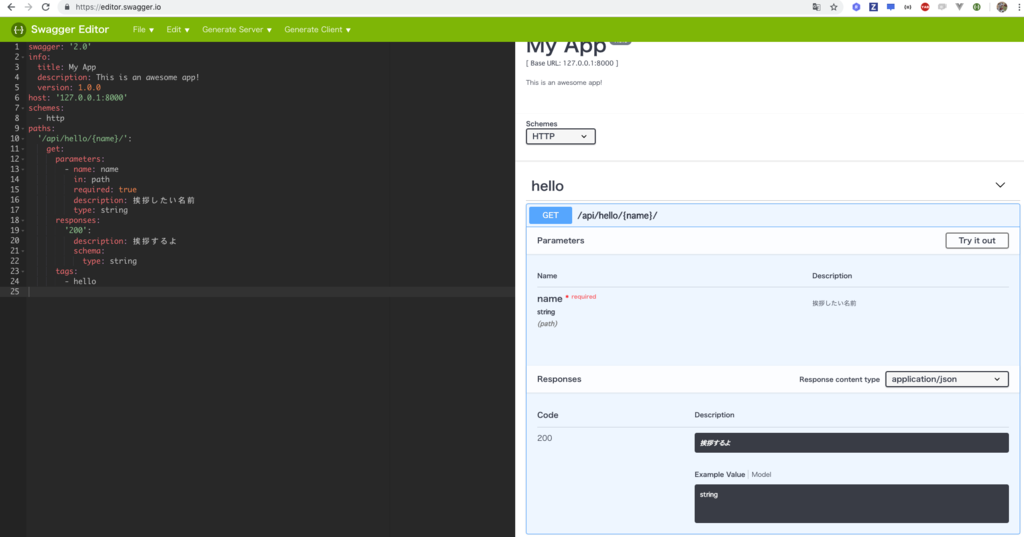This screenshot has width=1024, height=537.
Task: Click the "swagger: '2.0'" line in editor
Action: pos(60,47)
